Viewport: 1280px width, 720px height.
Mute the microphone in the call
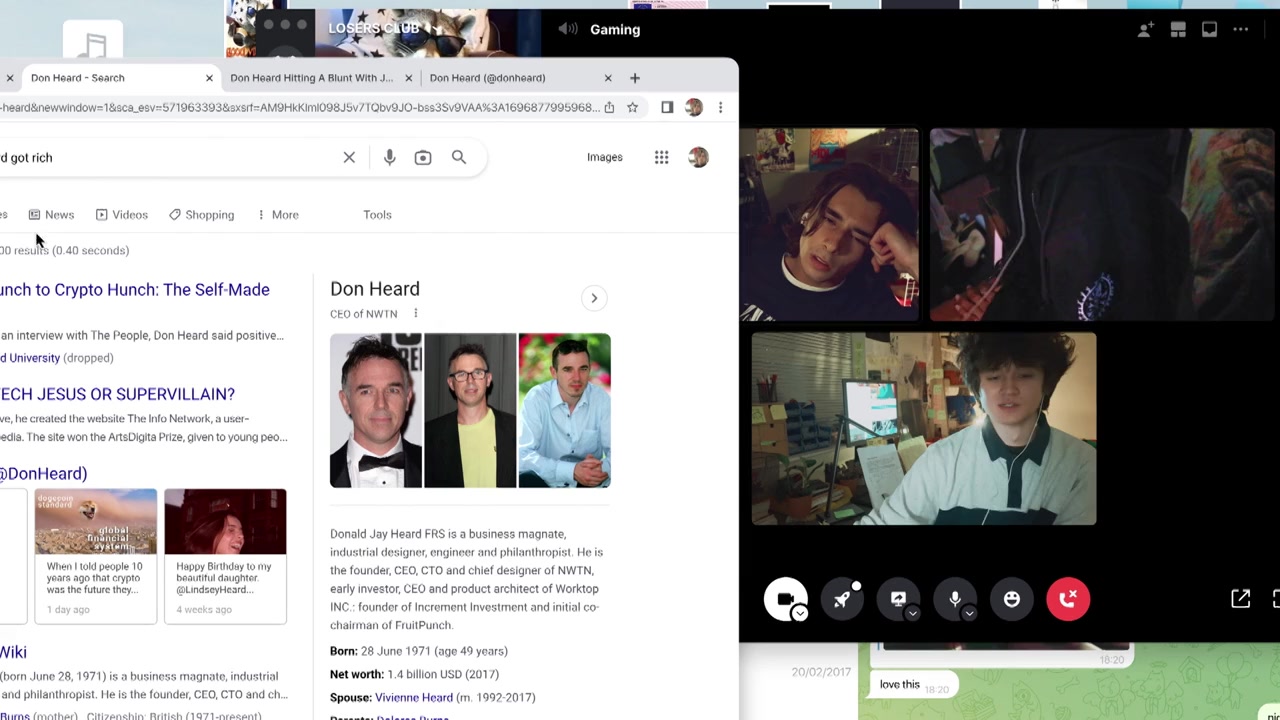pyautogui.click(x=955, y=599)
